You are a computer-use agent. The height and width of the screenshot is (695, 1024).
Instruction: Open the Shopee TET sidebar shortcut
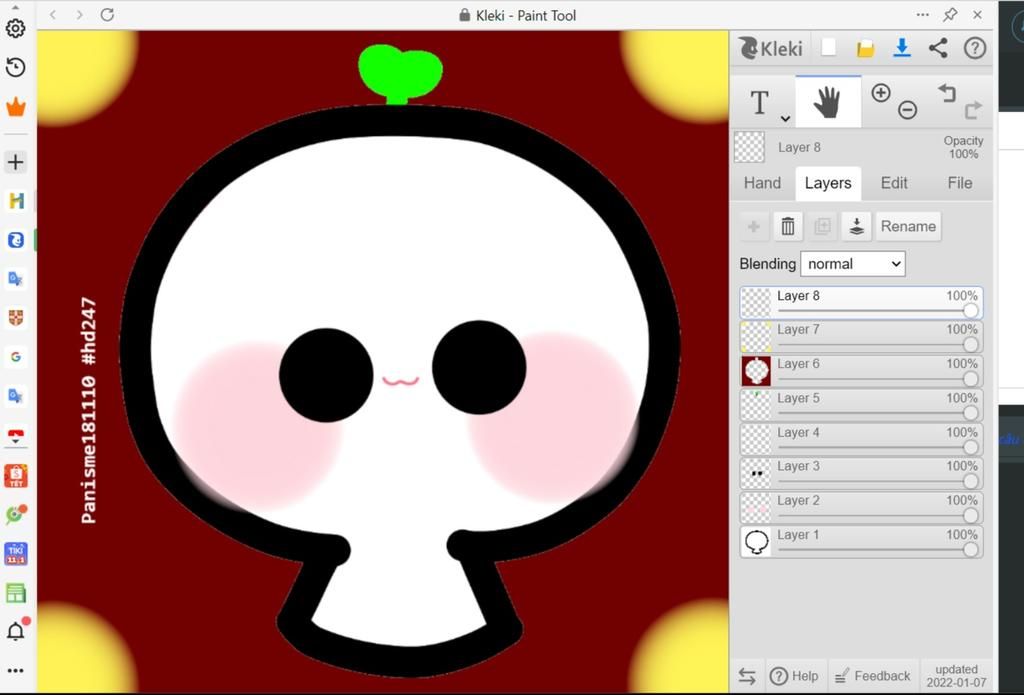16,476
